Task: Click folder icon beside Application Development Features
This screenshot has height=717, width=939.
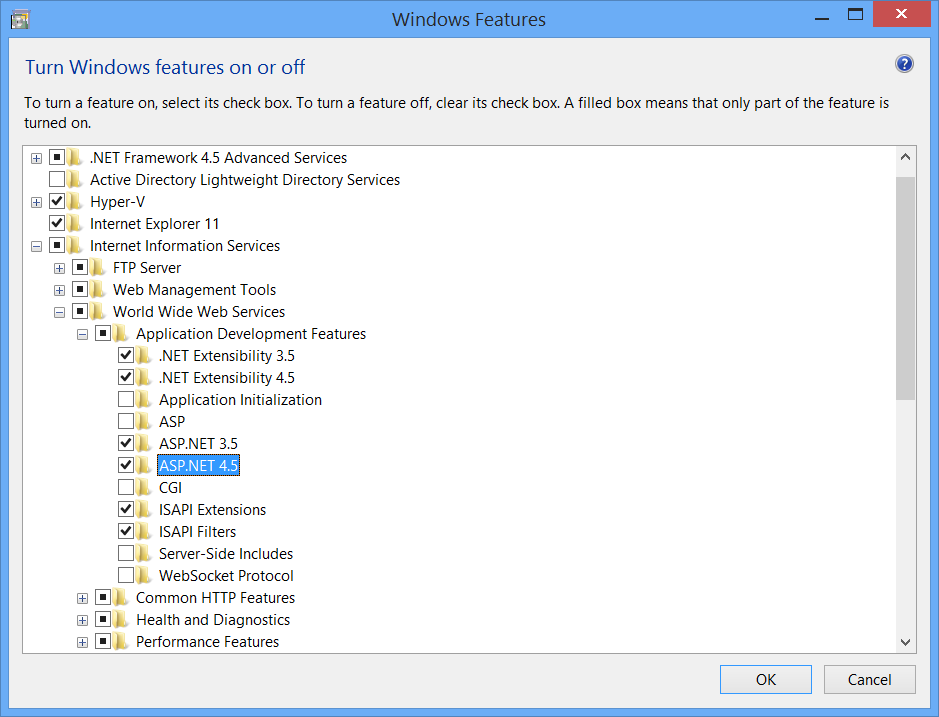Action: tap(121, 334)
